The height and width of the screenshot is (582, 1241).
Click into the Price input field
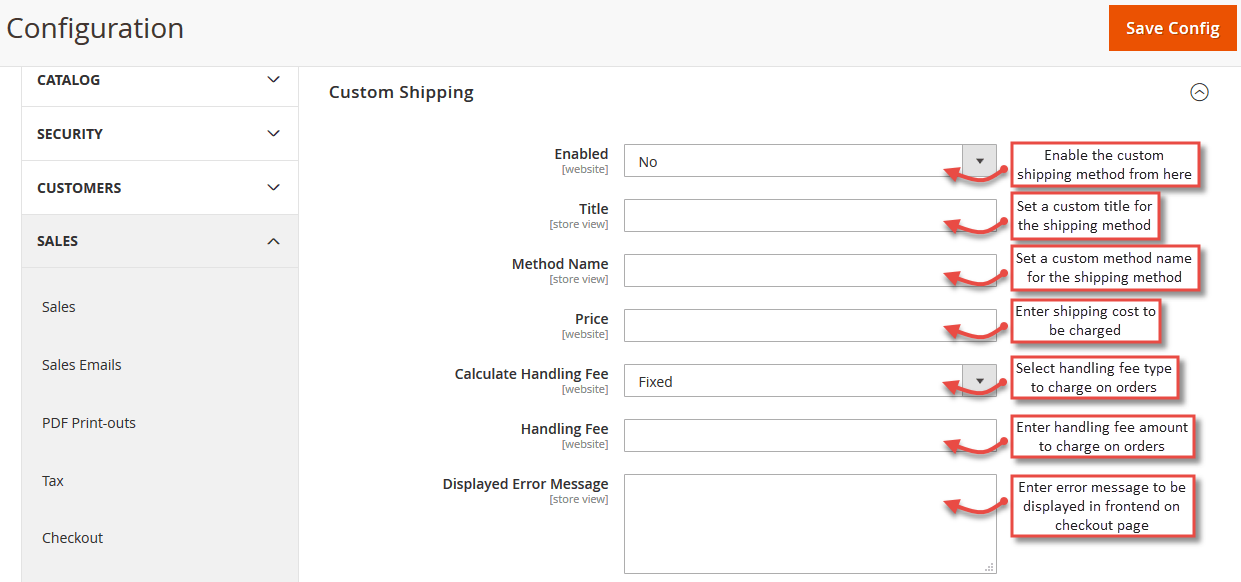click(810, 325)
